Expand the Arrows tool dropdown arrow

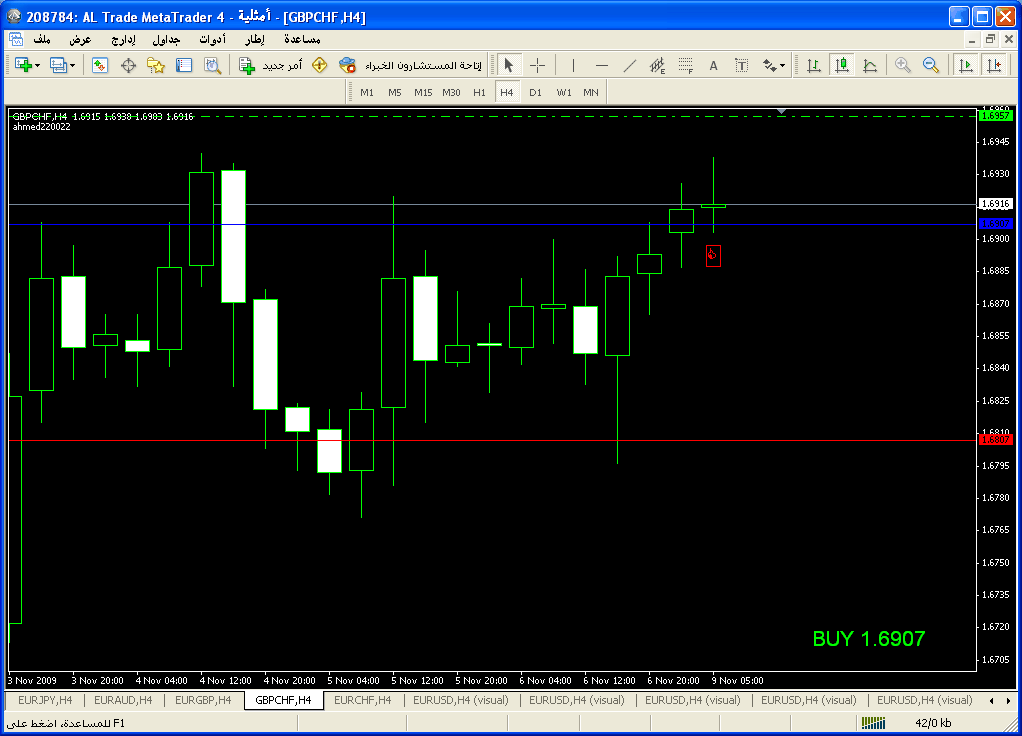pos(782,66)
